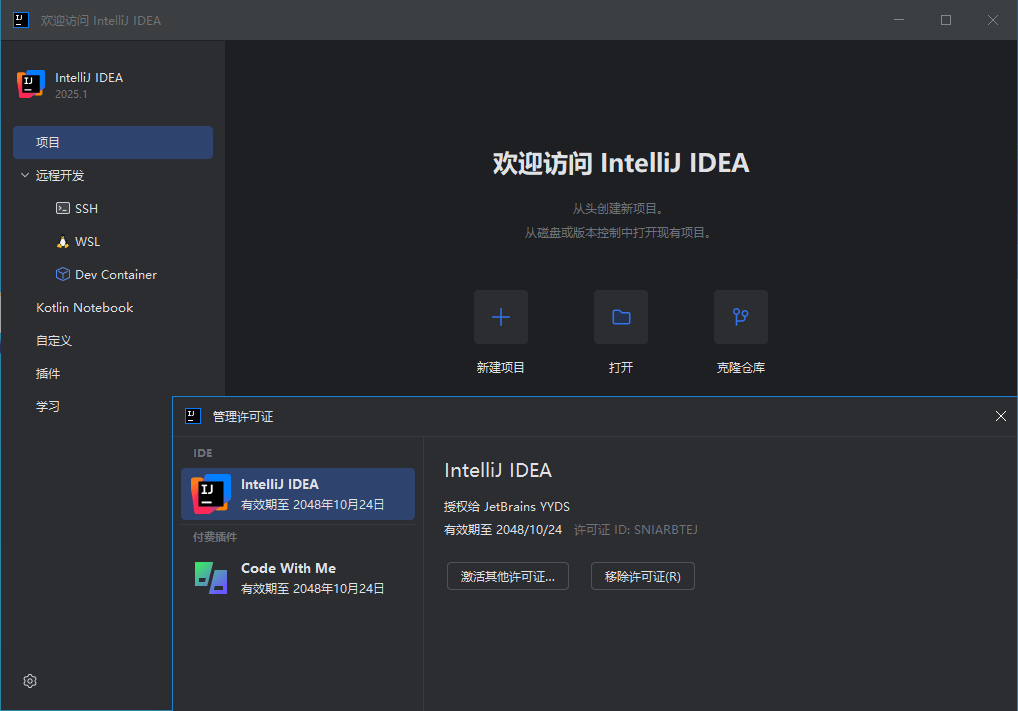Open the 远程开发 item
This screenshot has height=711, width=1018.
(60, 175)
